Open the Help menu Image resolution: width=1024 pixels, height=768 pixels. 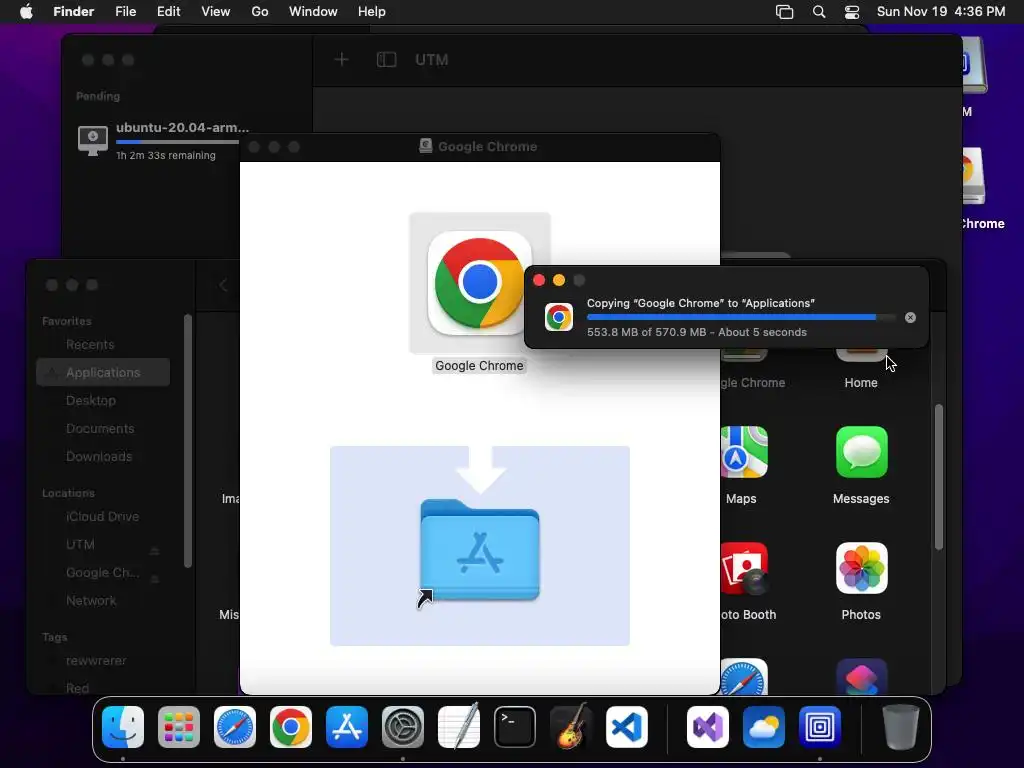[x=372, y=12]
